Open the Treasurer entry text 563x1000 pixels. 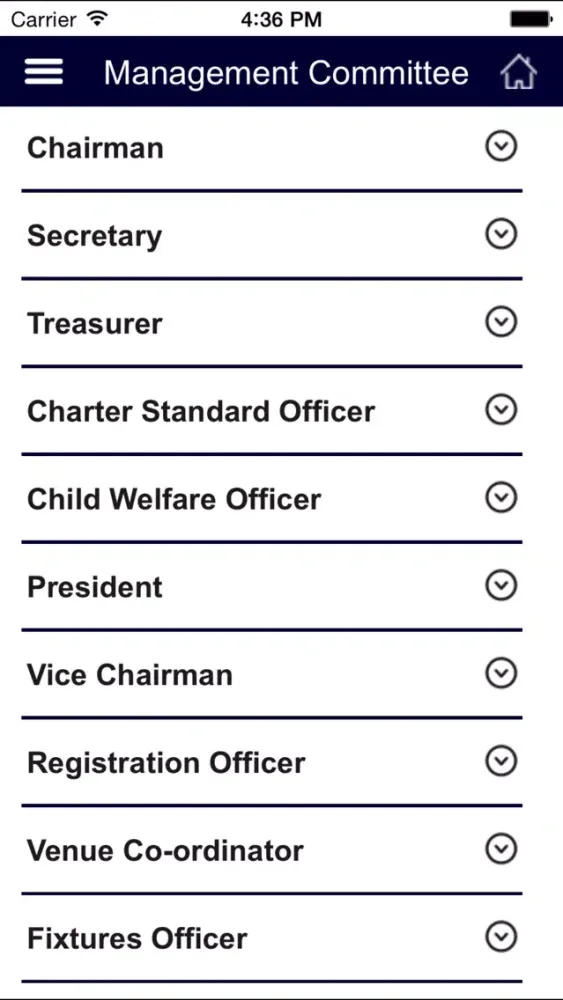(94, 323)
